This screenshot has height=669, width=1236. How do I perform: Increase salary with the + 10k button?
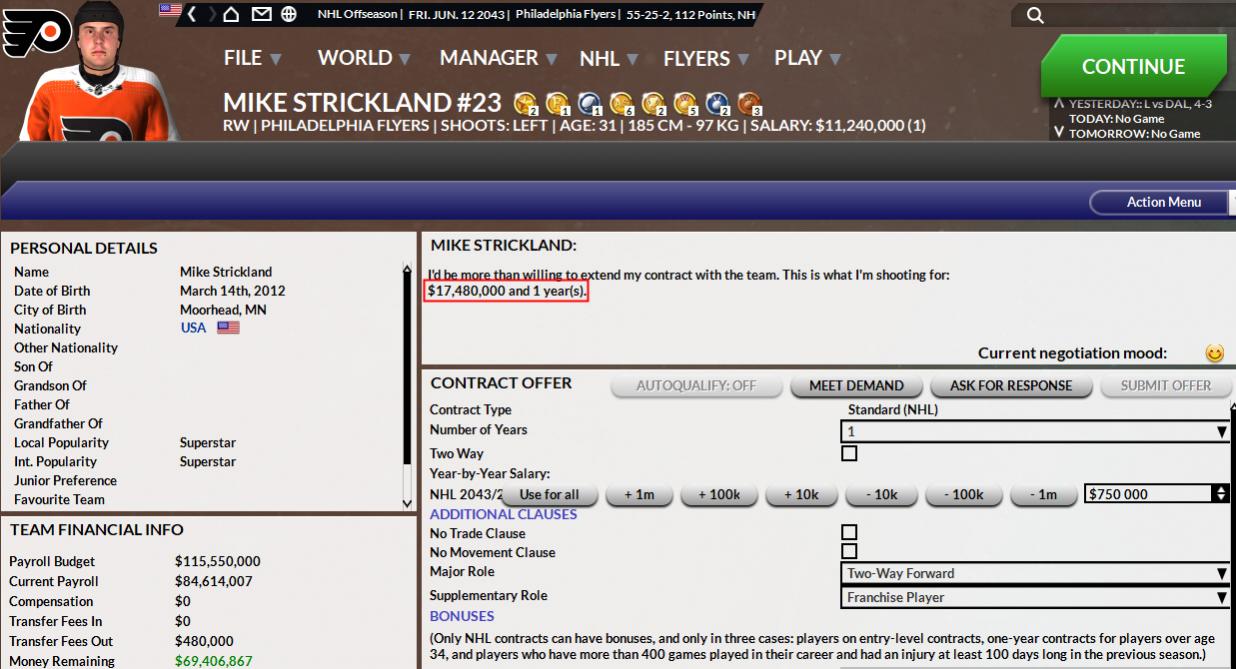(x=801, y=494)
